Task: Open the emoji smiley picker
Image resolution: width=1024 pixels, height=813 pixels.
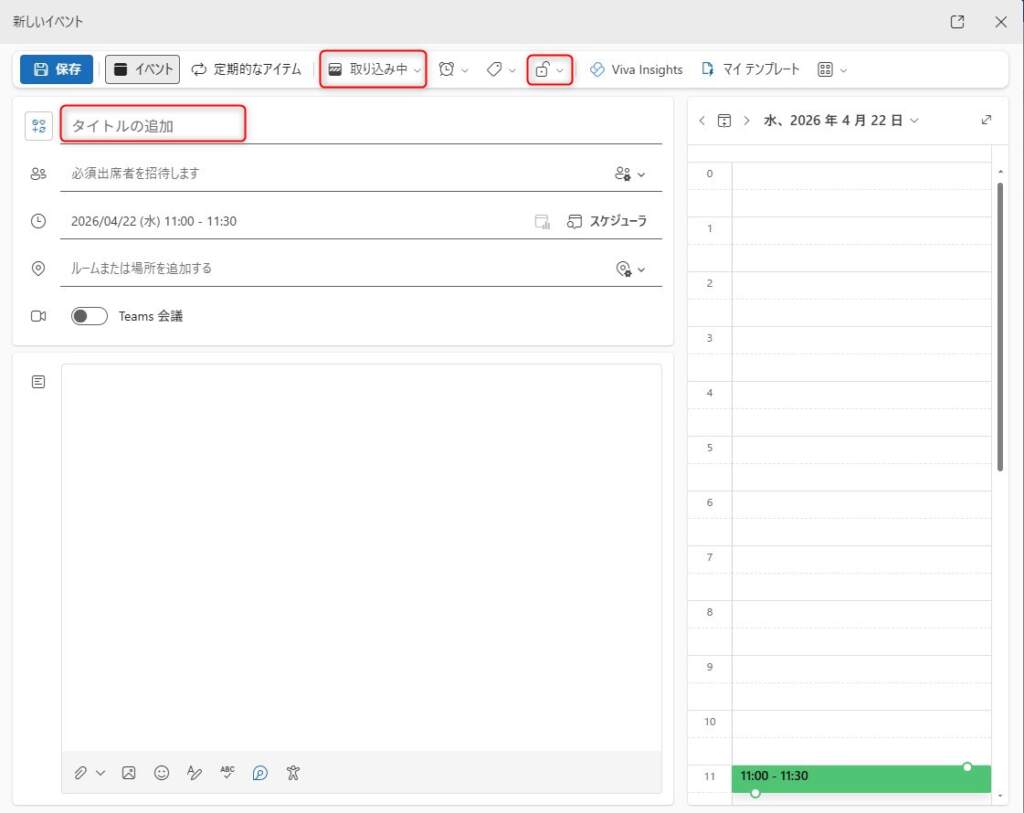Action: [x=161, y=773]
